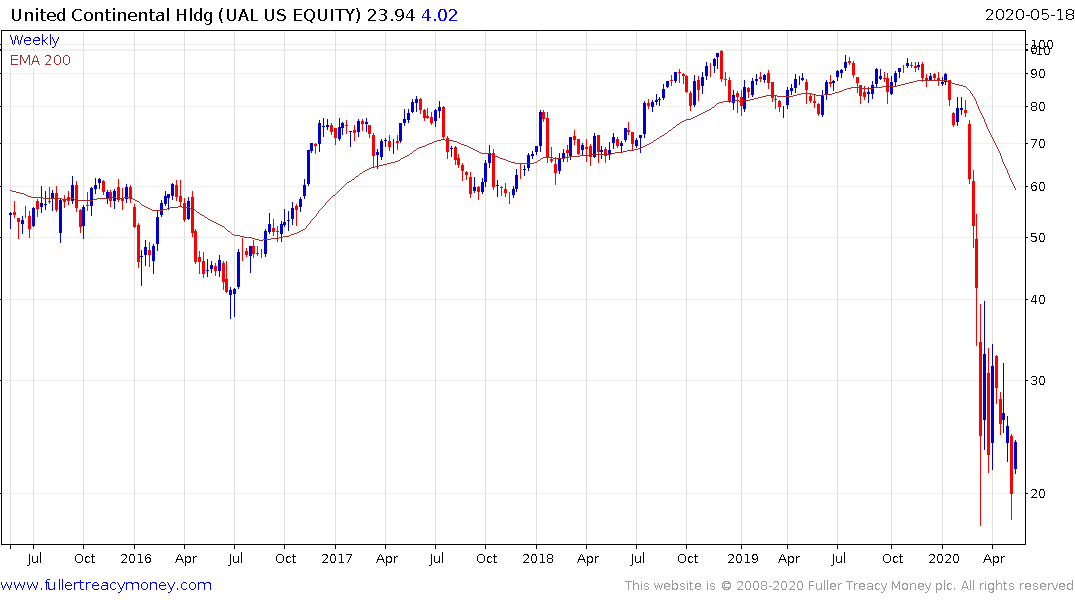Click the 2016 x-axis label
The image size is (1075, 600).
136,558
